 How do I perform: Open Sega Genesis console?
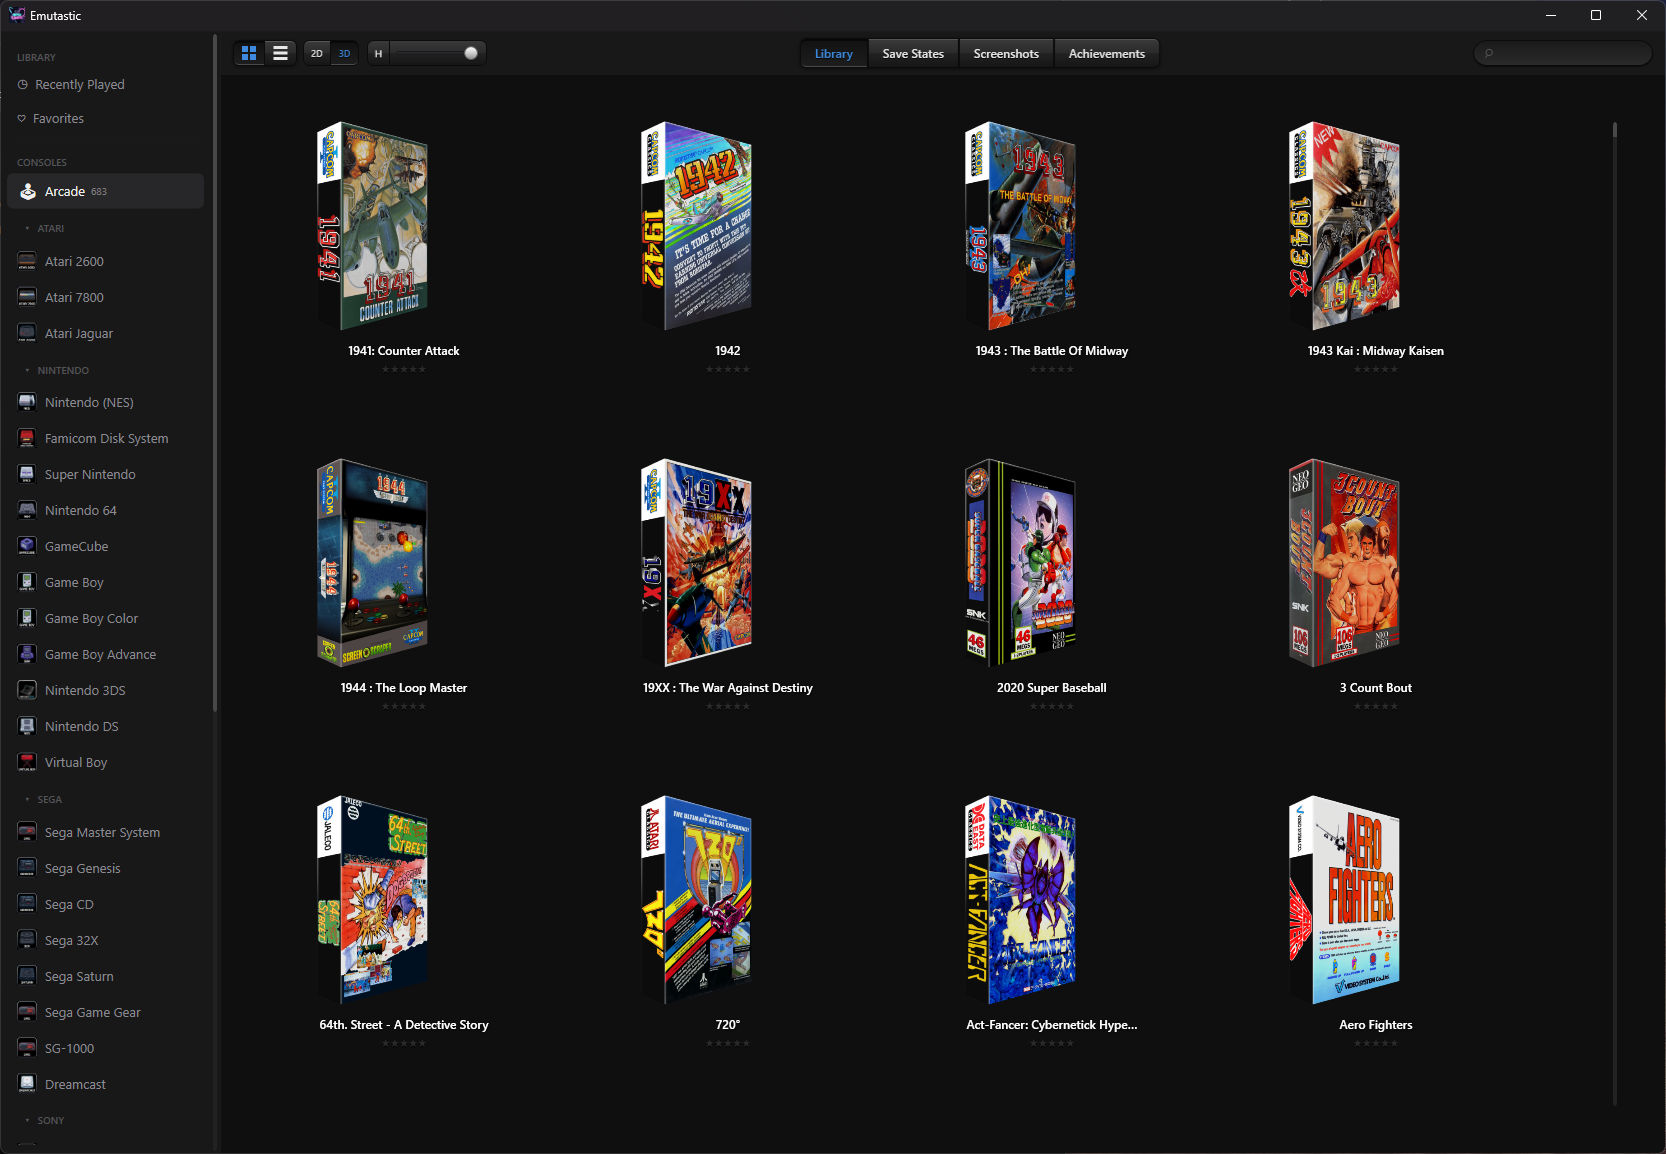click(106, 868)
